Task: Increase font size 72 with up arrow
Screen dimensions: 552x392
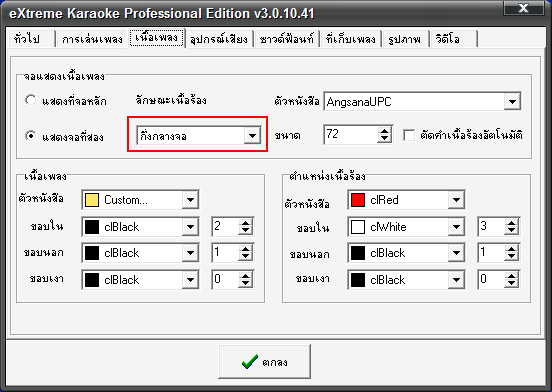Action: click(x=384, y=131)
